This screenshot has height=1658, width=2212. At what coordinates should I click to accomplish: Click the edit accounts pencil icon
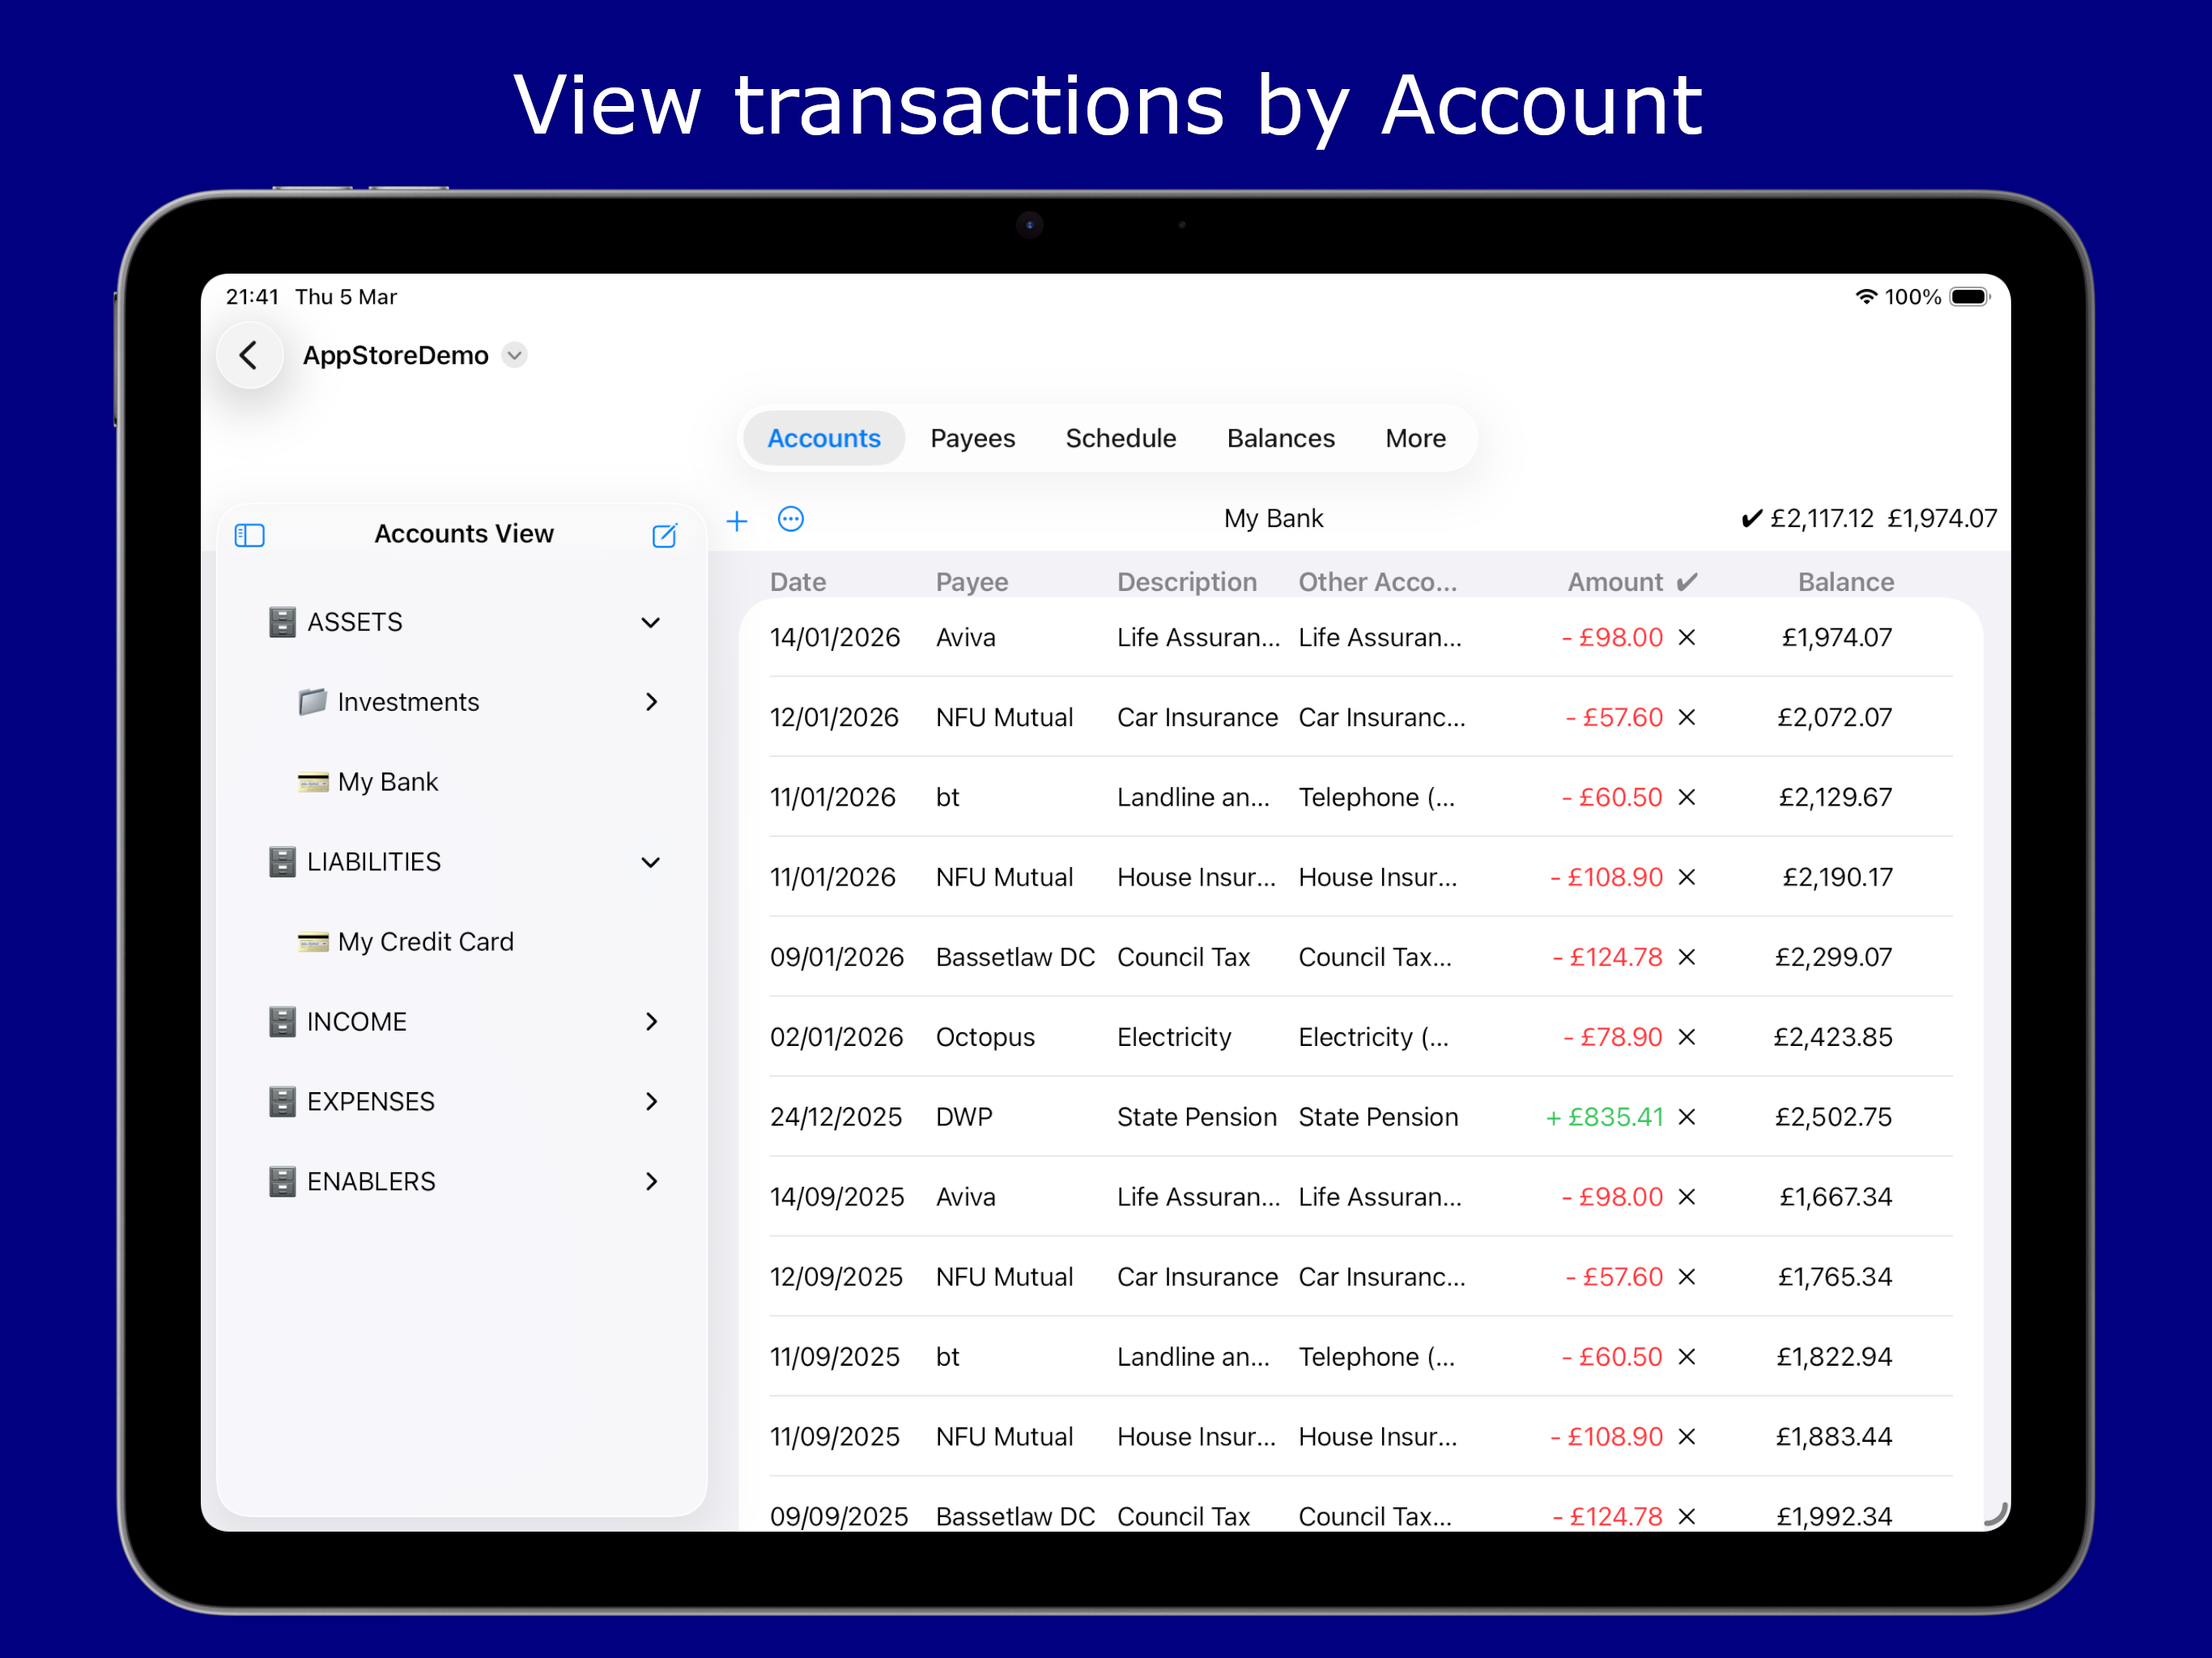pos(665,535)
